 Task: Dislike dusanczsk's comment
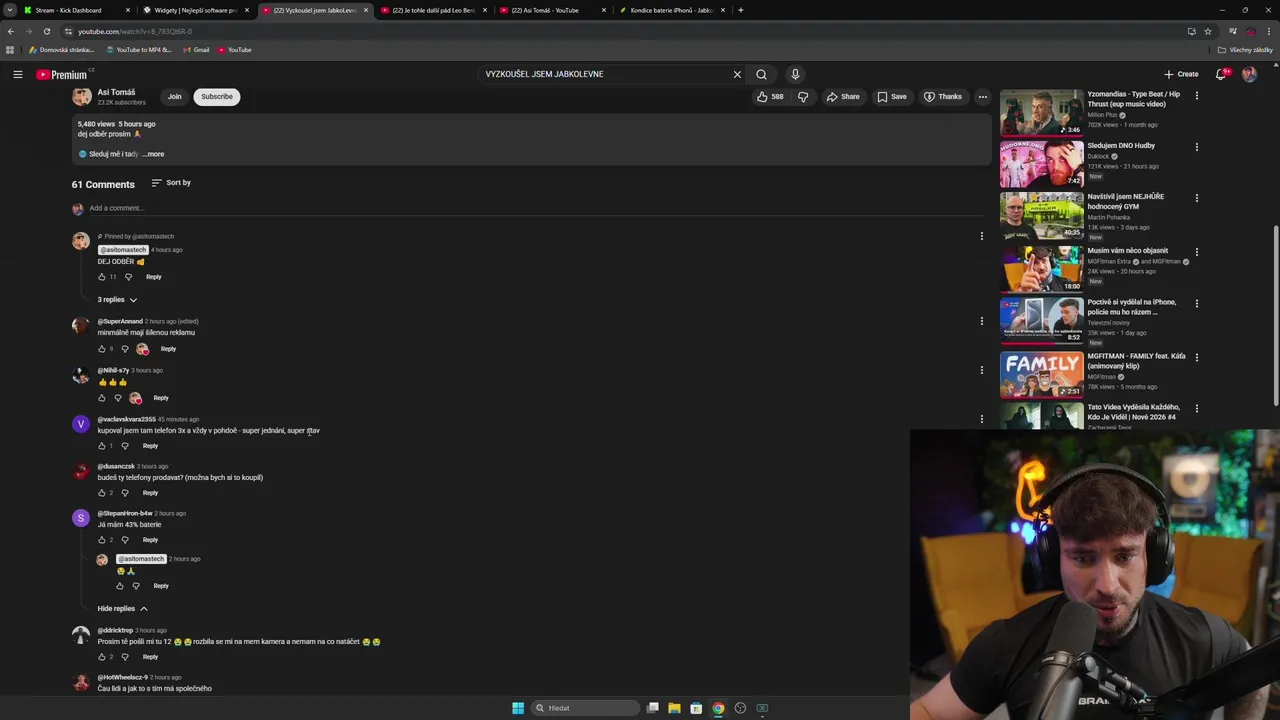pos(125,493)
